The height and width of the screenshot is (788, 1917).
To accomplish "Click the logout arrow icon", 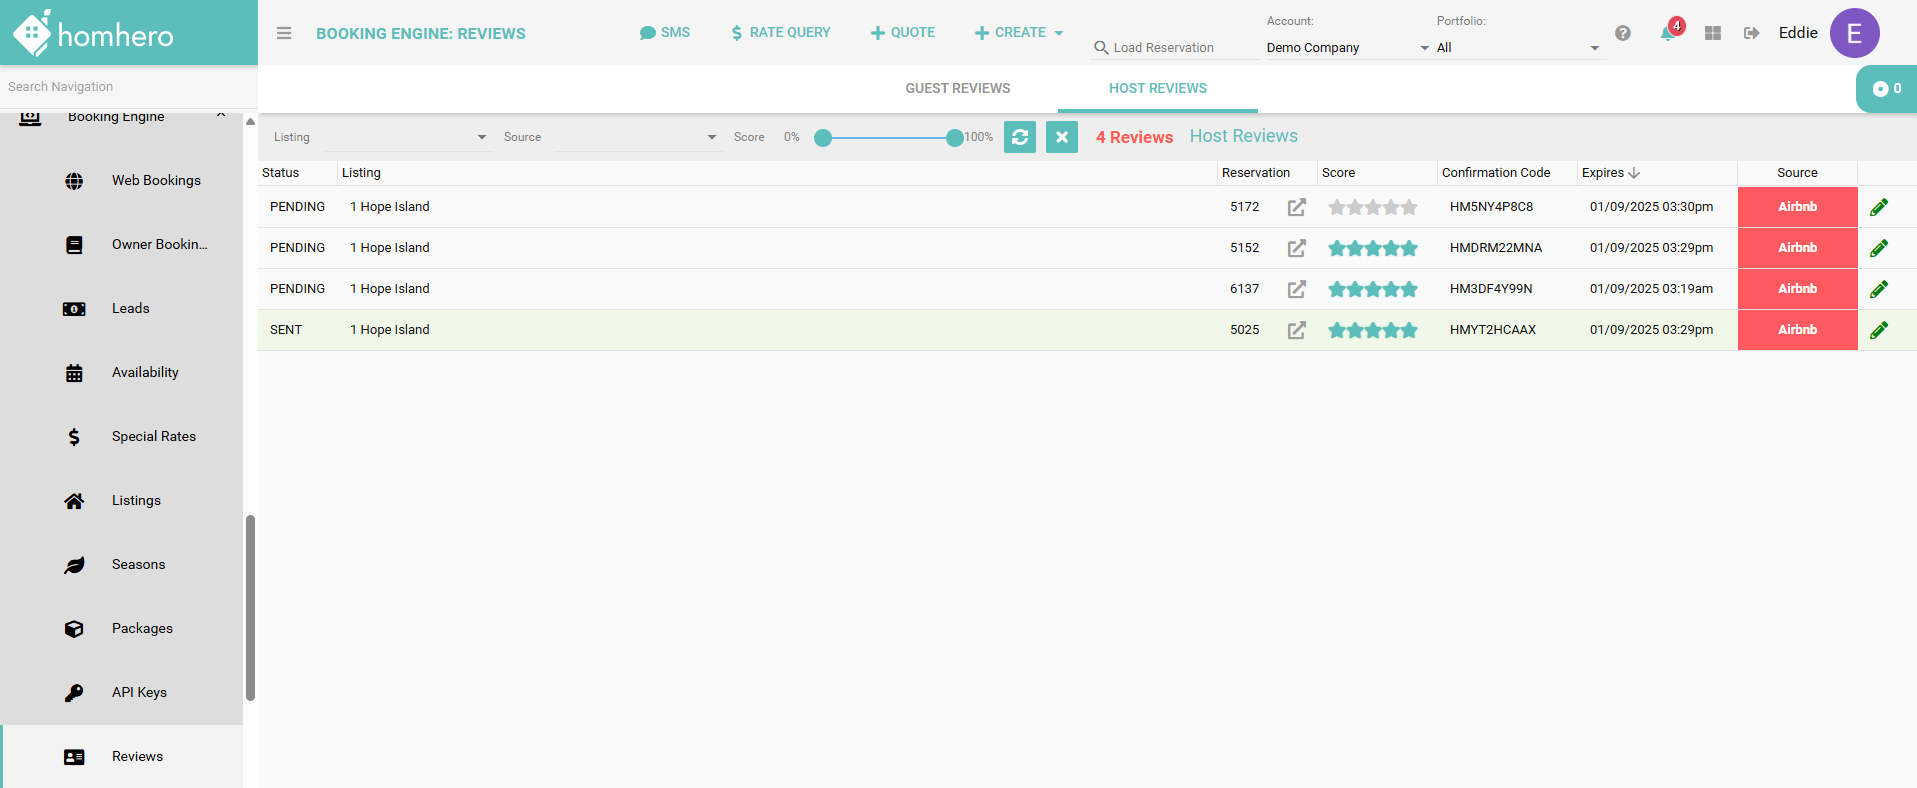I will click(x=1751, y=33).
